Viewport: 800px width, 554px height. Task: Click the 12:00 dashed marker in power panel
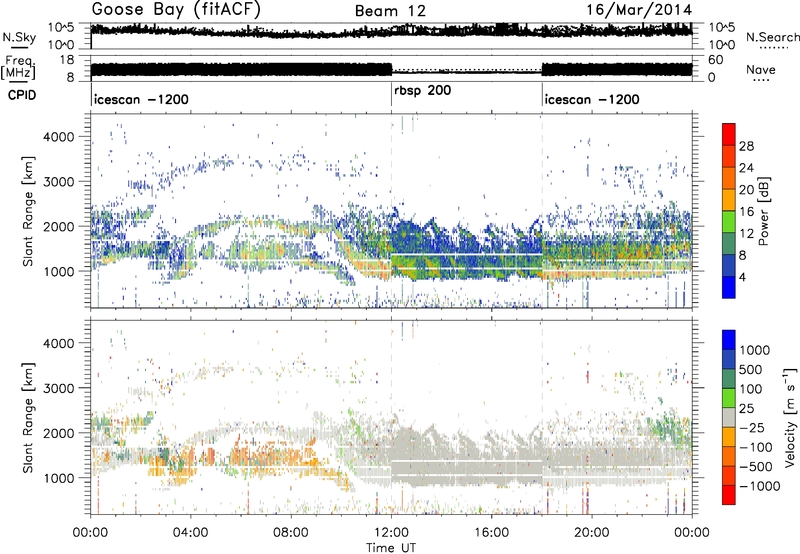(391, 211)
